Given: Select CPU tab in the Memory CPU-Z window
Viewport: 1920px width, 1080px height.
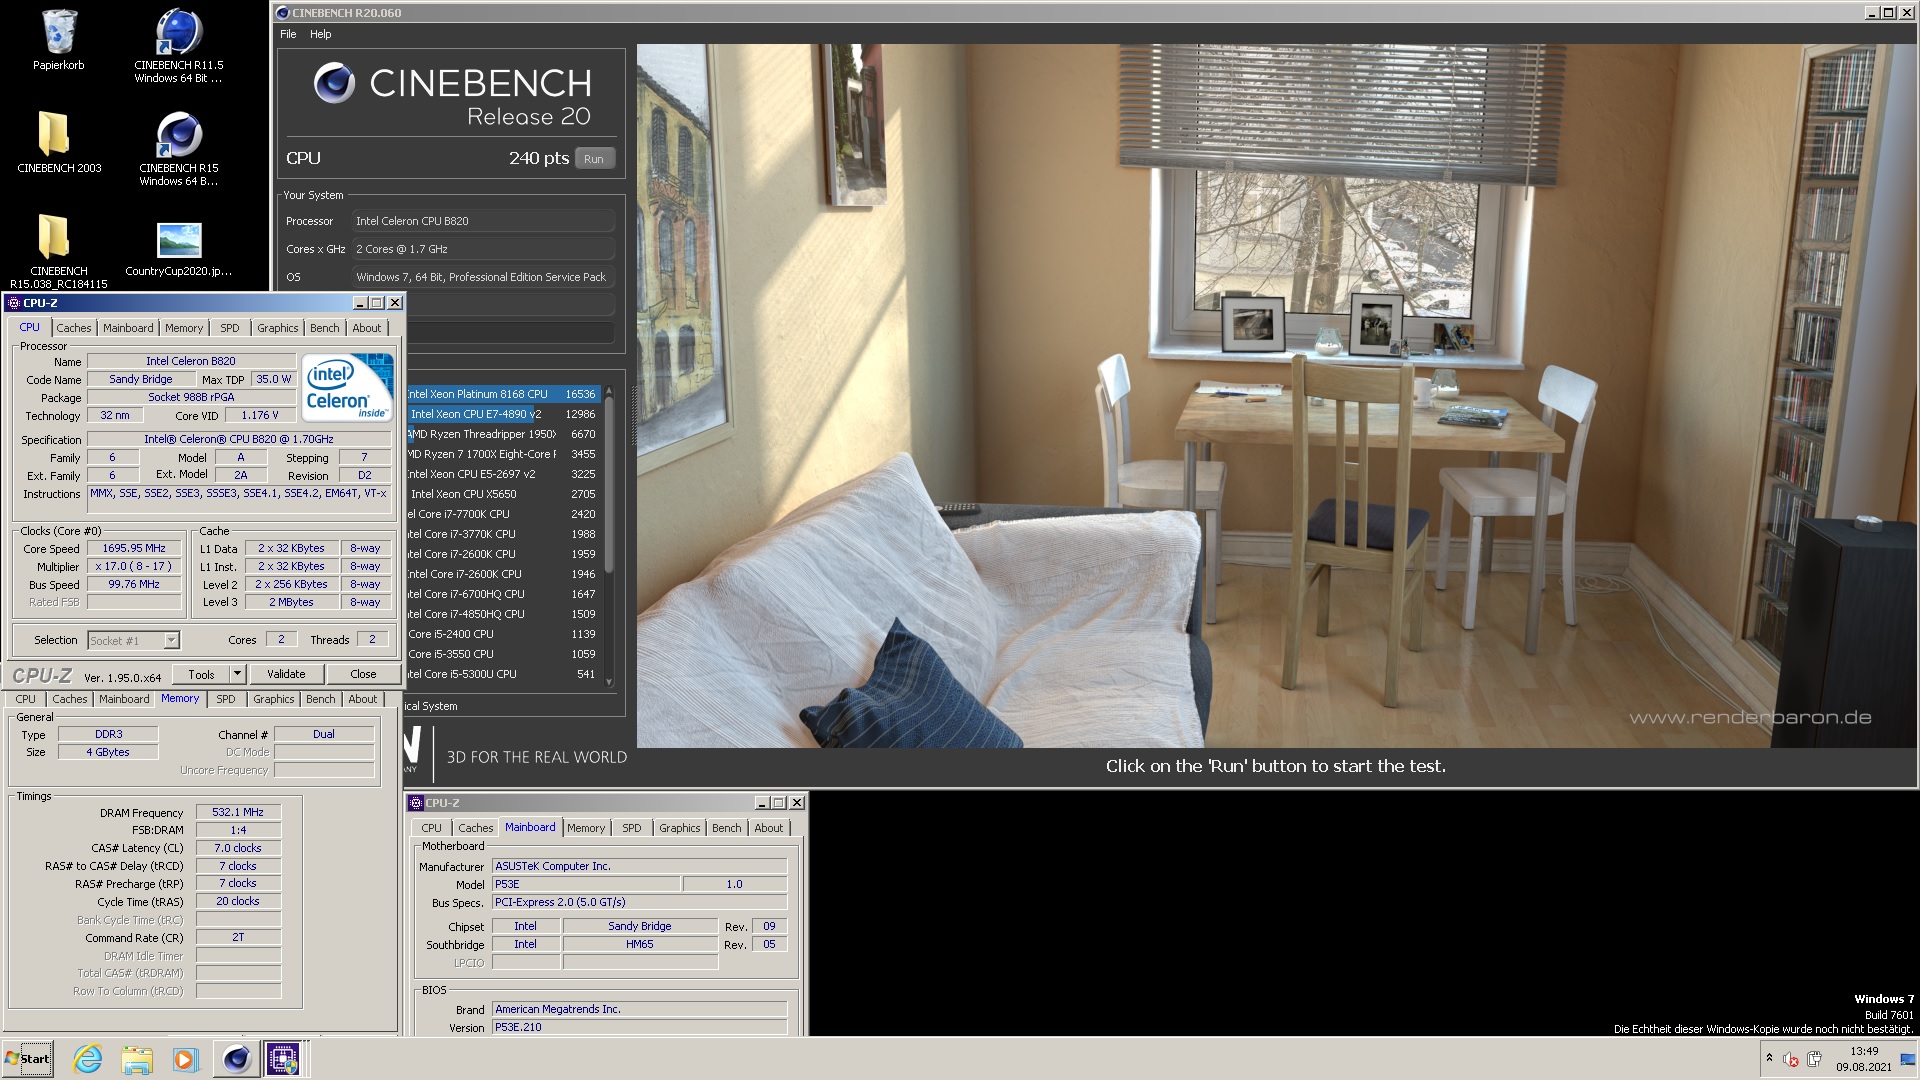Looking at the screenshot, I should pyautogui.click(x=25, y=699).
